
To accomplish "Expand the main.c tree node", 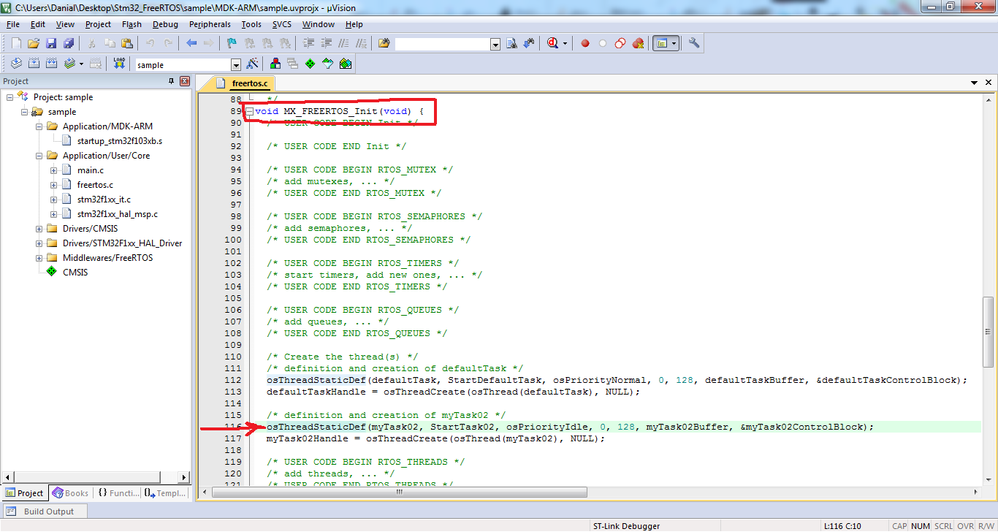I will coord(53,170).
